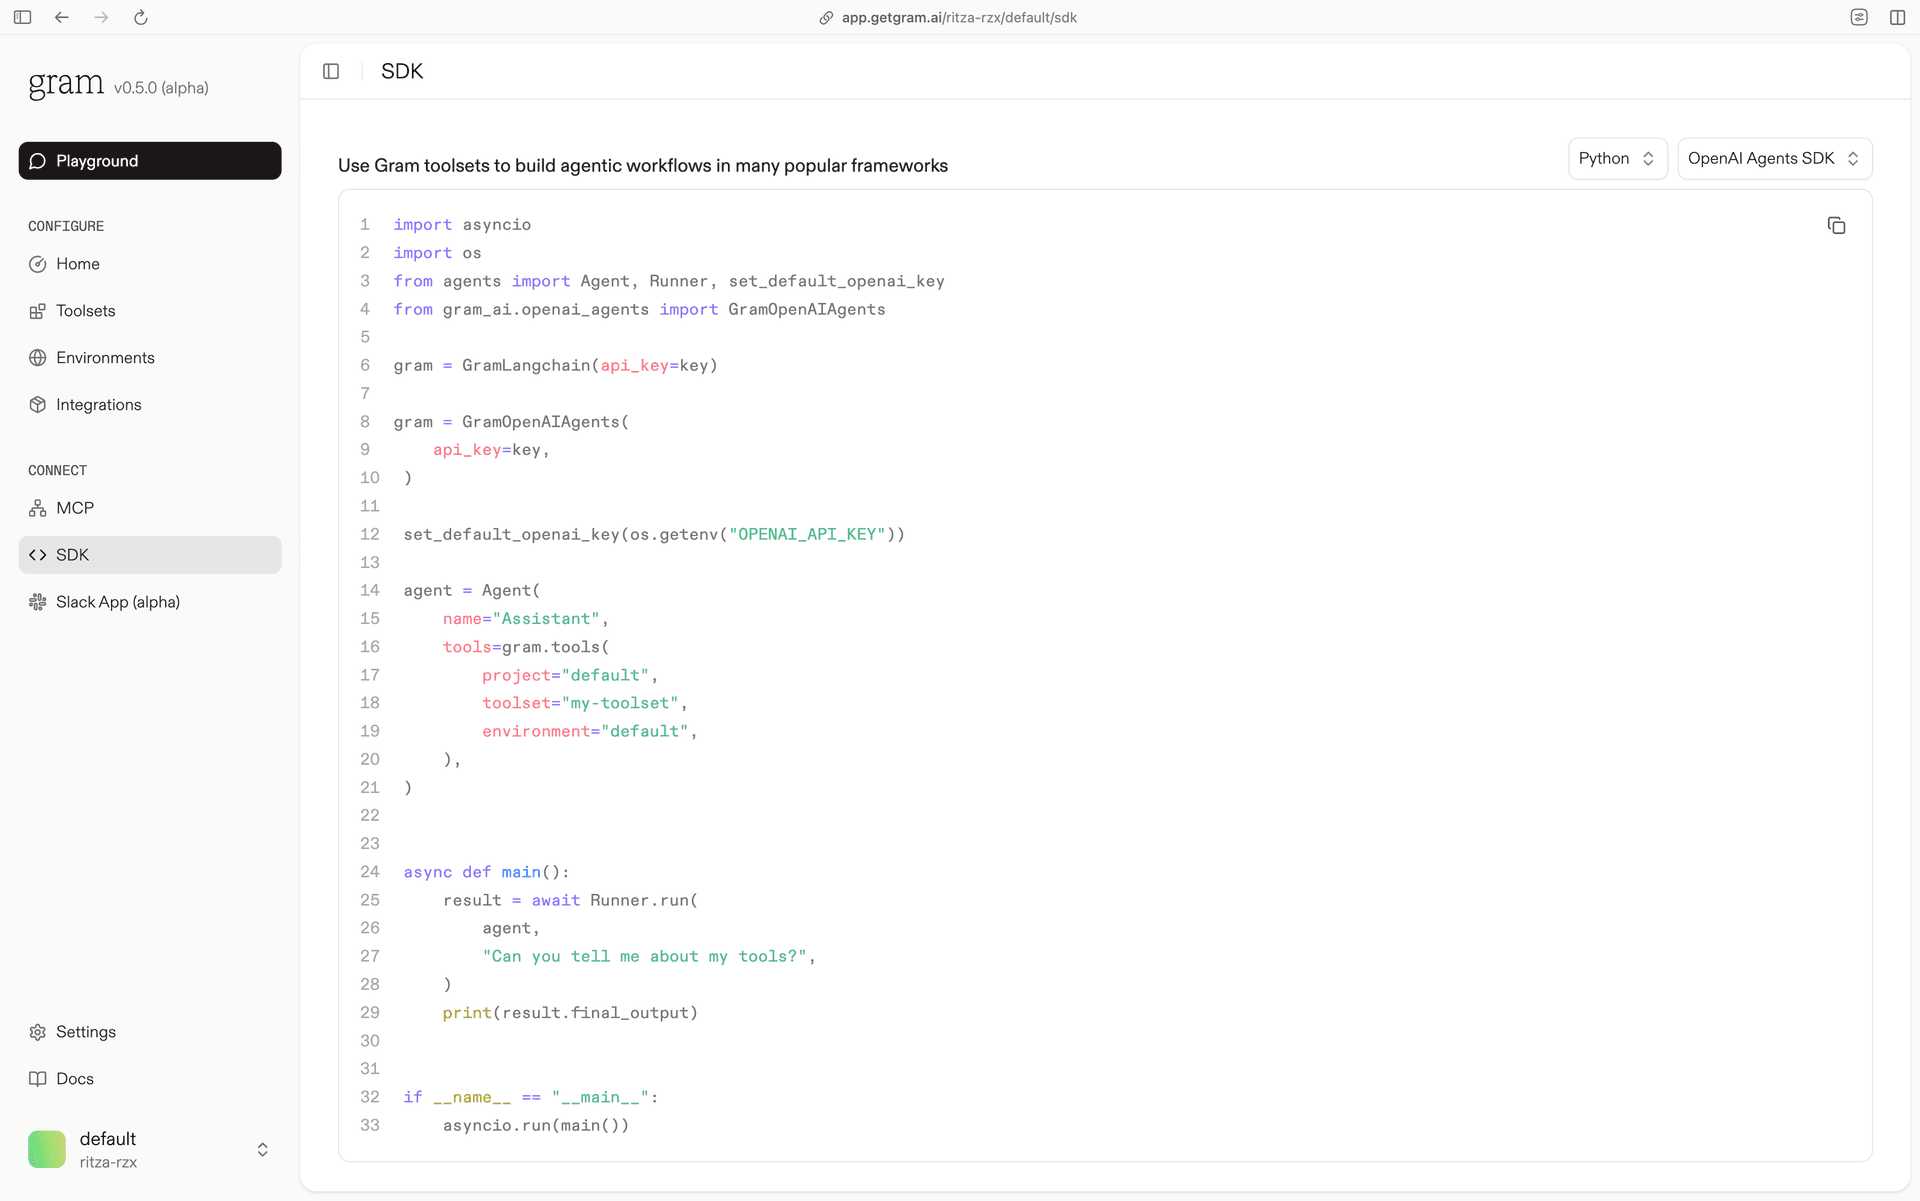Go to Home in sidebar
This screenshot has width=1920, height=1201.
(x=78, y=264)
